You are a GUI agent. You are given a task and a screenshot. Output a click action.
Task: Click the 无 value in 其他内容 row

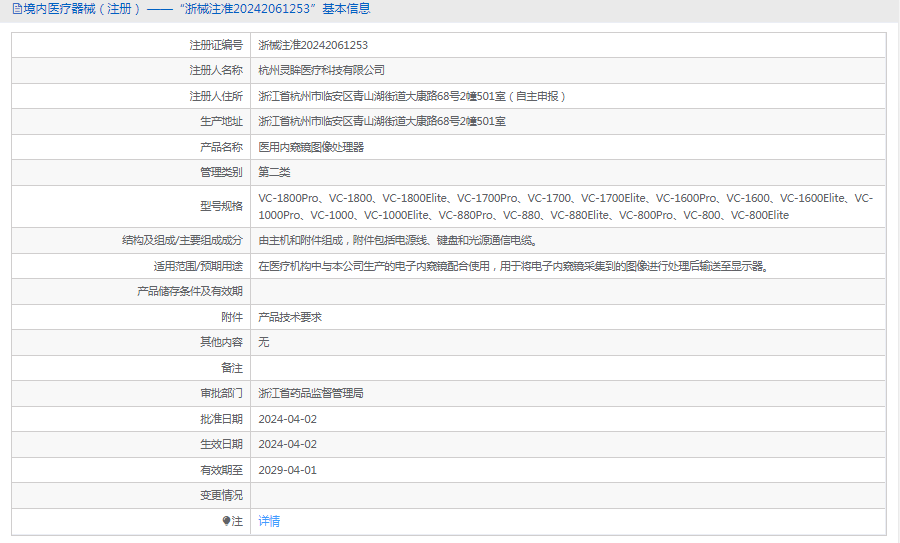[263, 342]
